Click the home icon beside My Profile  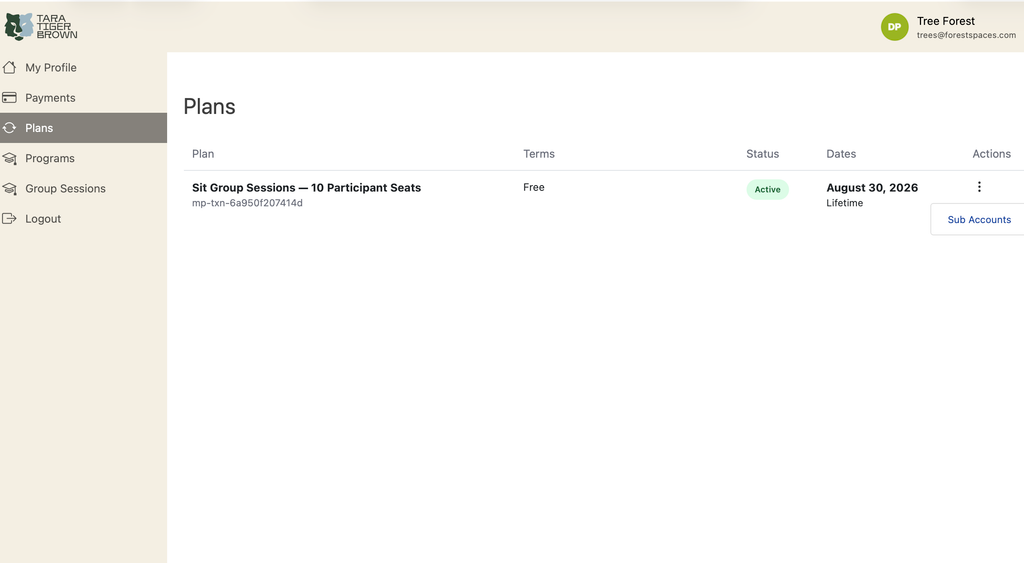click(x=9, y=67)
